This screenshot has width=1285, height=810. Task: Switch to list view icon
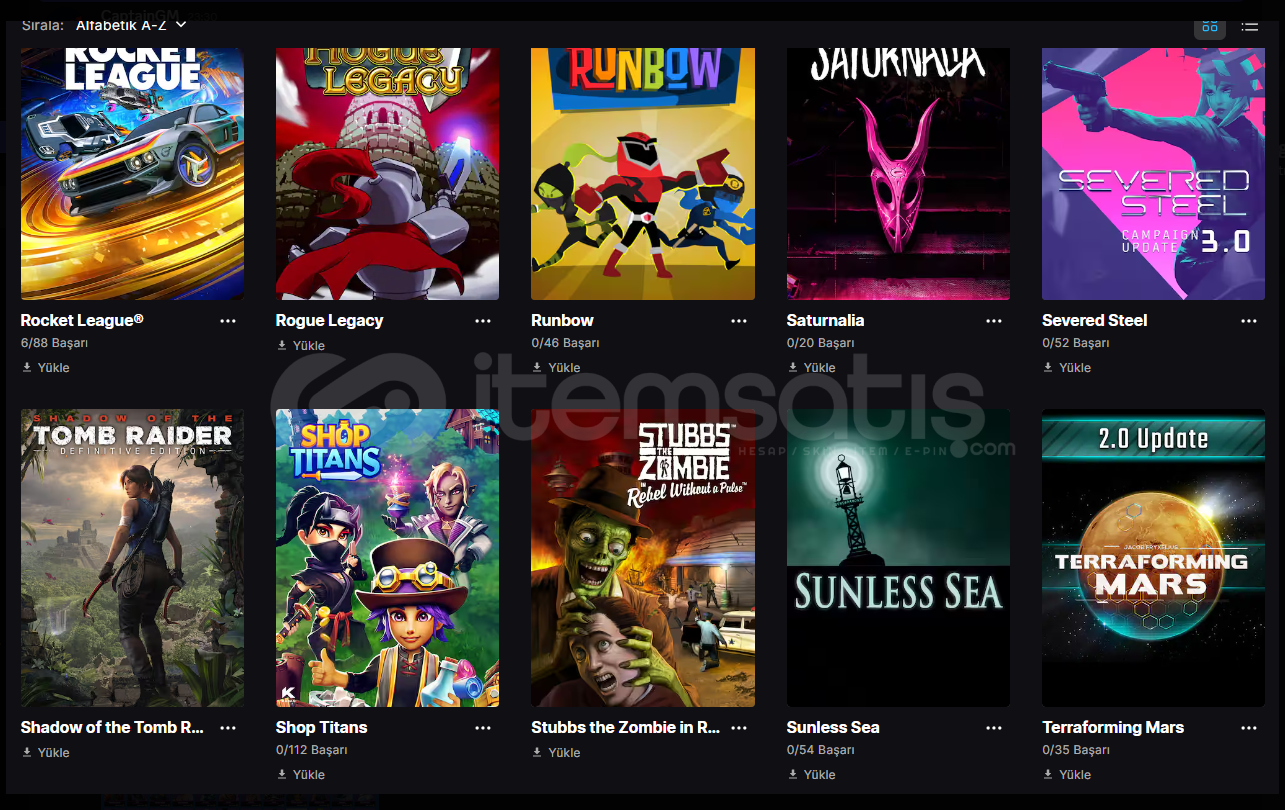tap(1250, 26)
